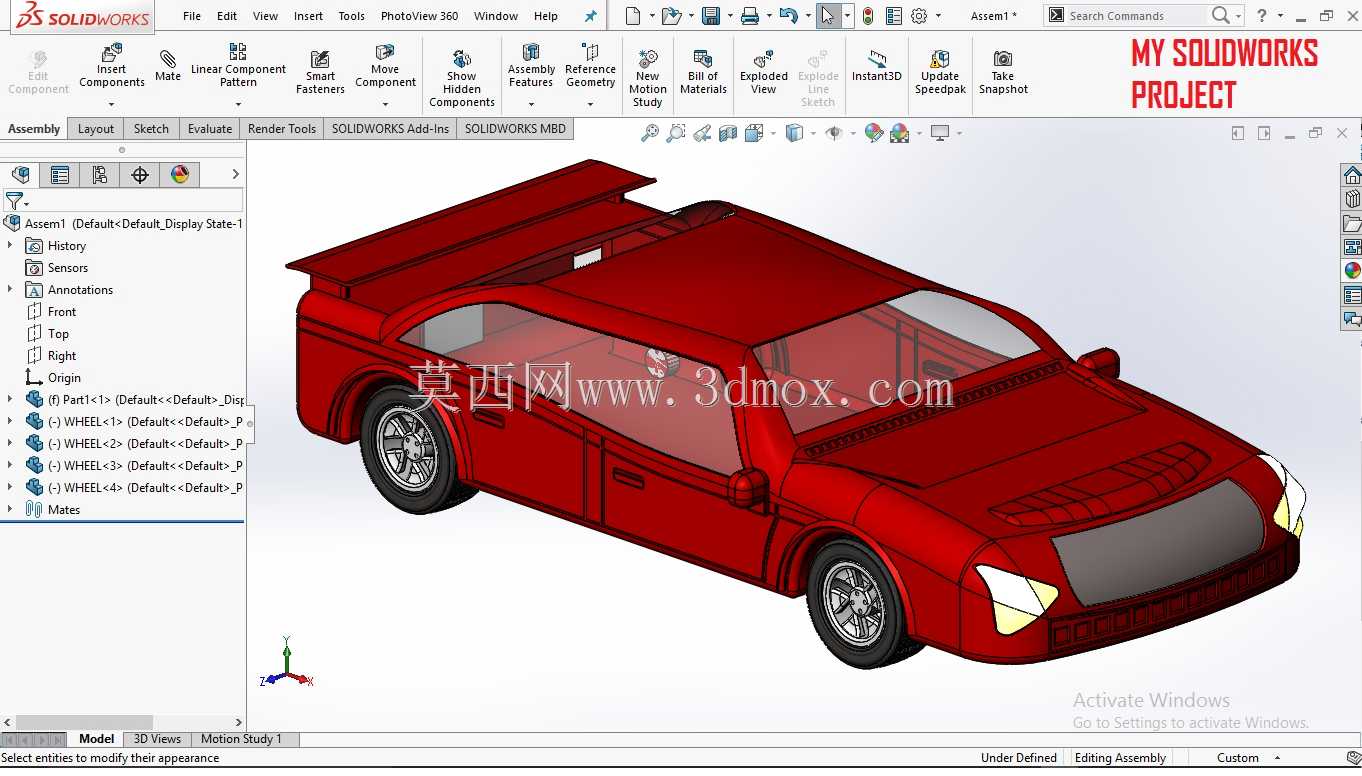This screenshot has height=776, width=1362.
Task: Open ConfigurationManager tab icon
Action: pos(100,175)
